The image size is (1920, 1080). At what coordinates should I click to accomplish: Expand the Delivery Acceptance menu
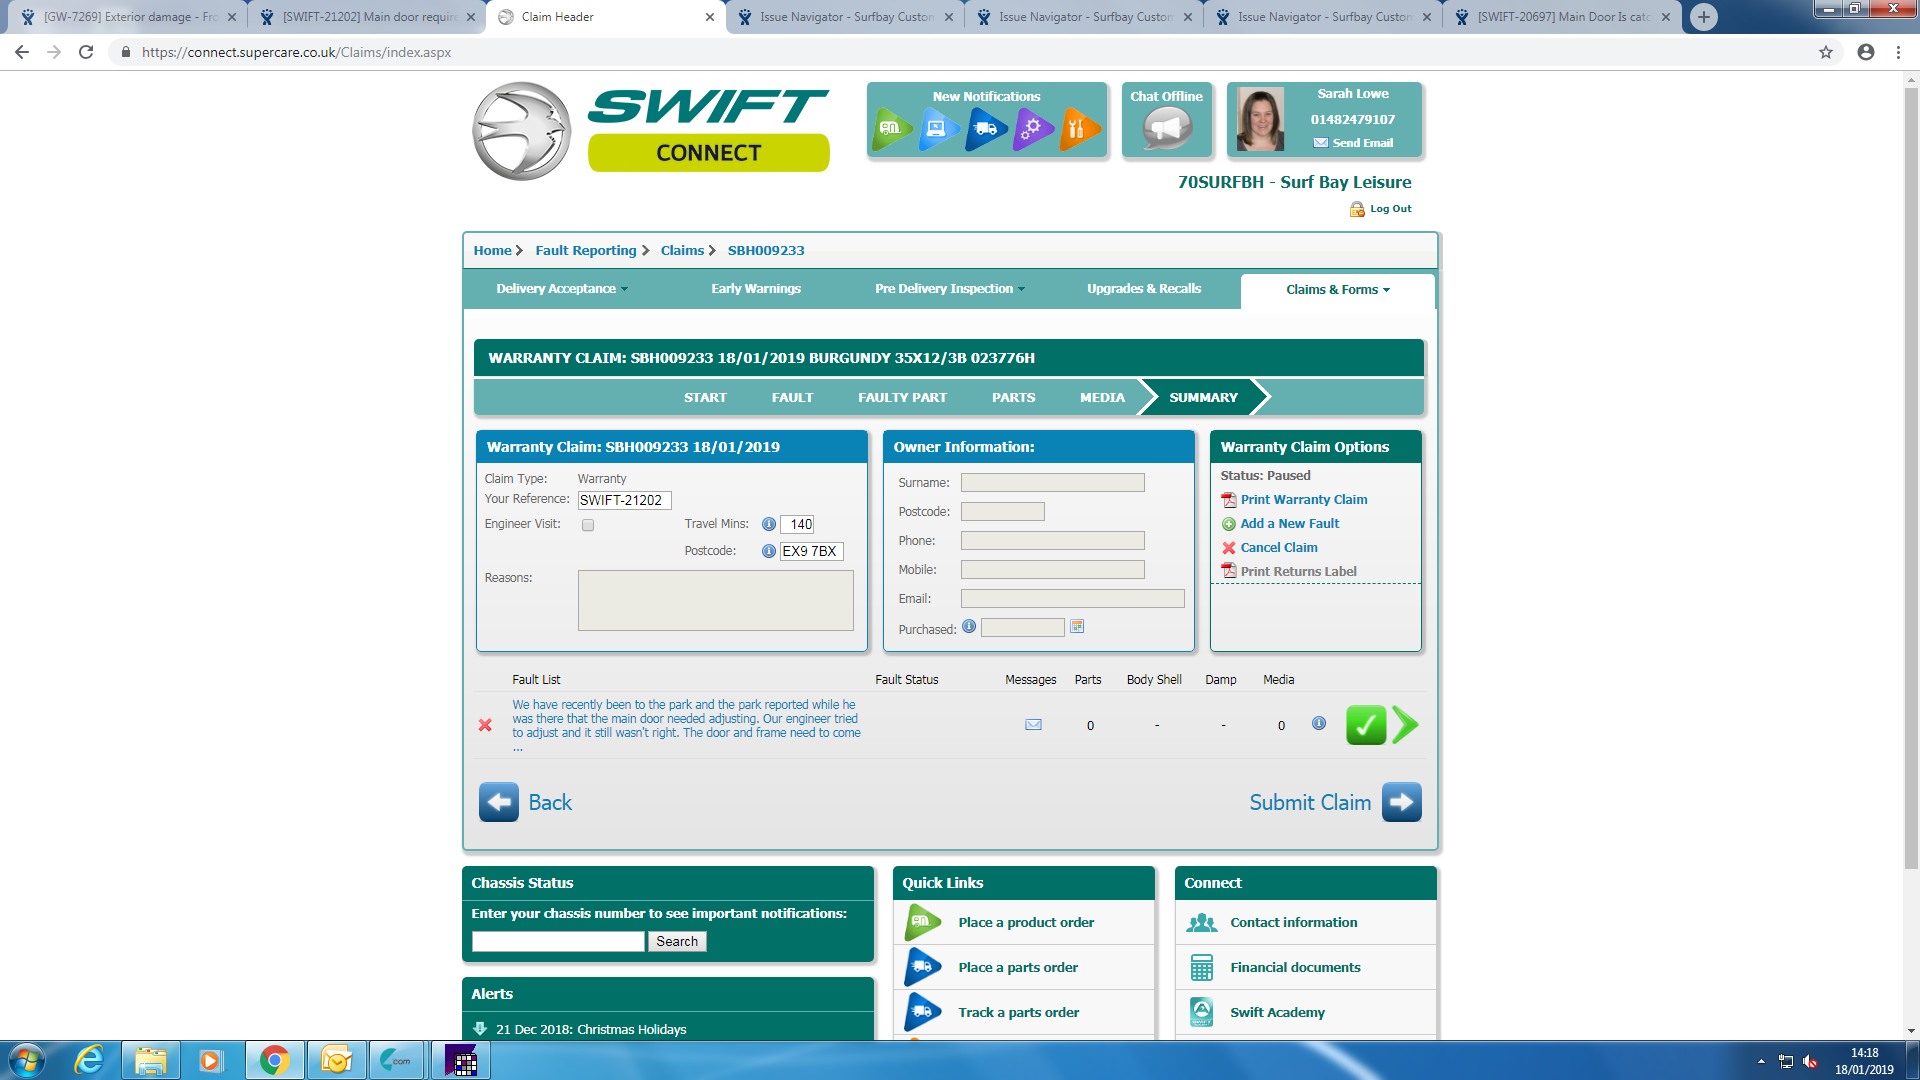coord(561,289)
